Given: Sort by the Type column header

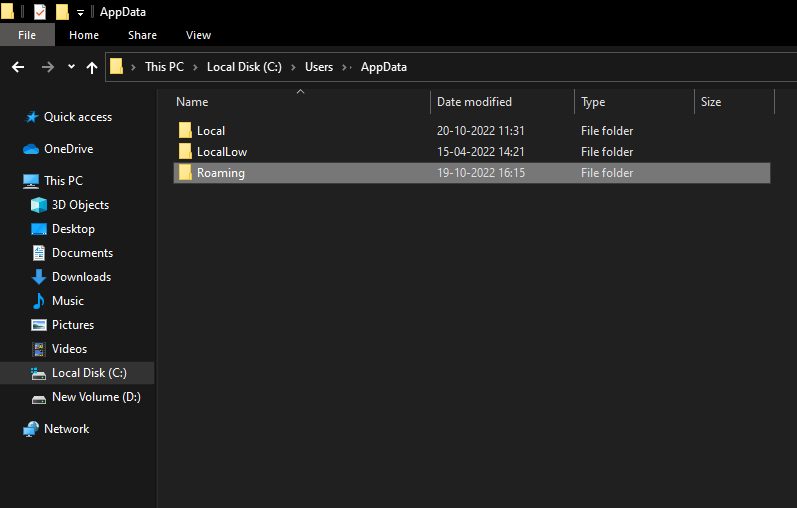Looking at the screenshot, I should (593, 102).
